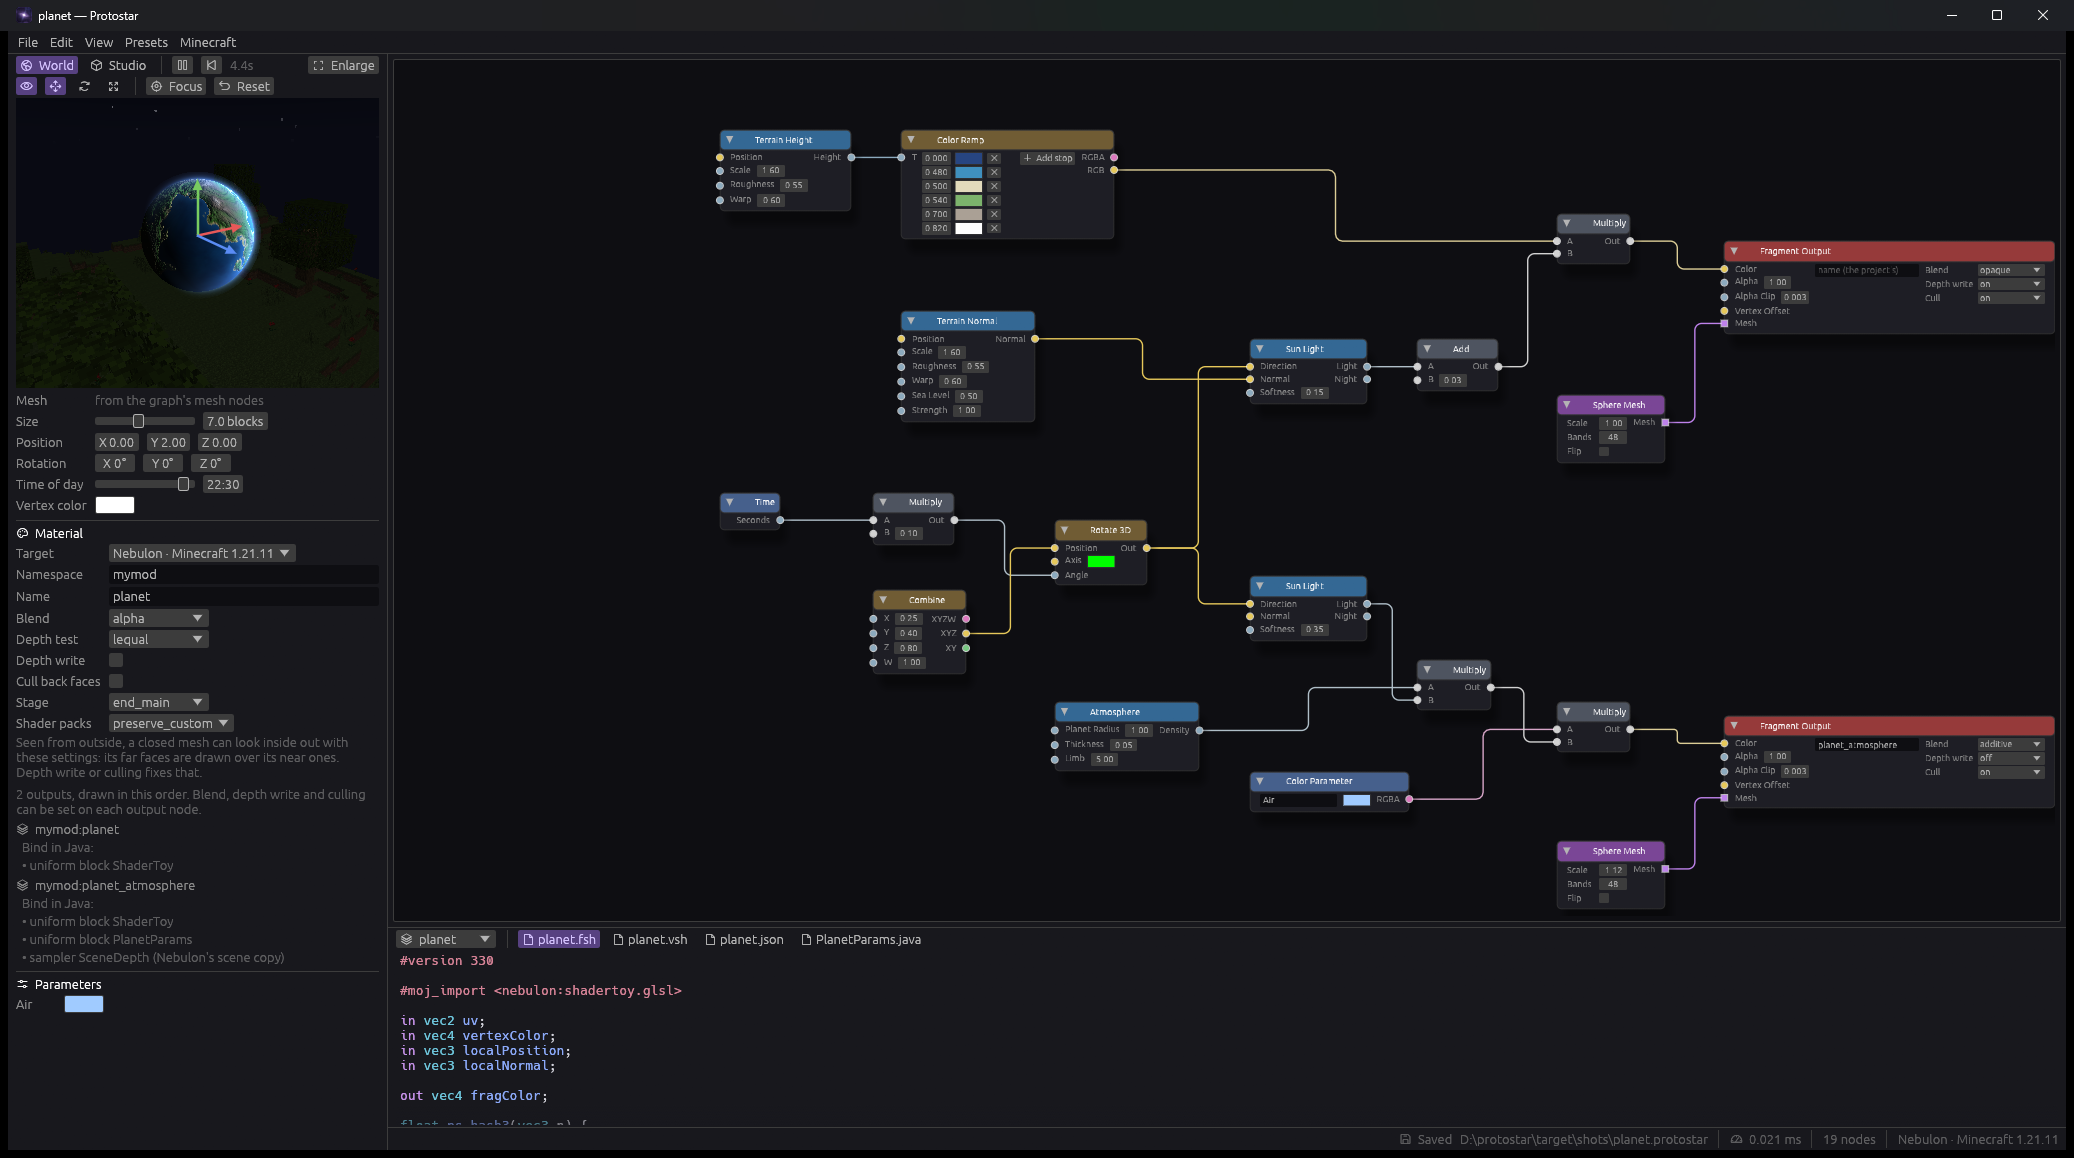Open the planet.vsh tab
Screen dimensions: 2074x1158
pos(650,939)
